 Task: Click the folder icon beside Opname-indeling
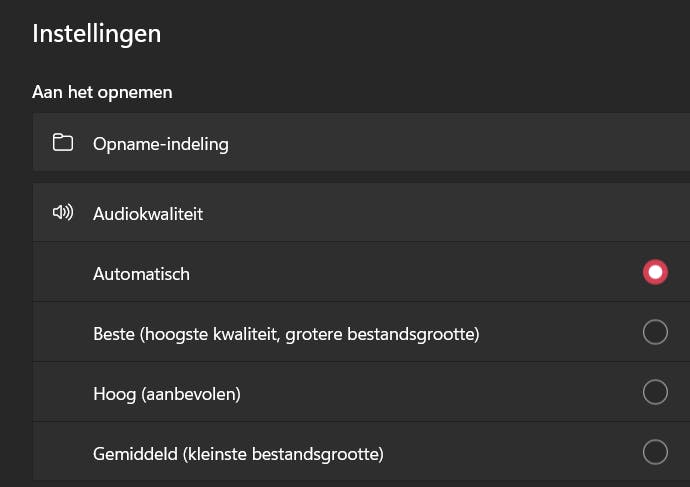pos(63,143)
